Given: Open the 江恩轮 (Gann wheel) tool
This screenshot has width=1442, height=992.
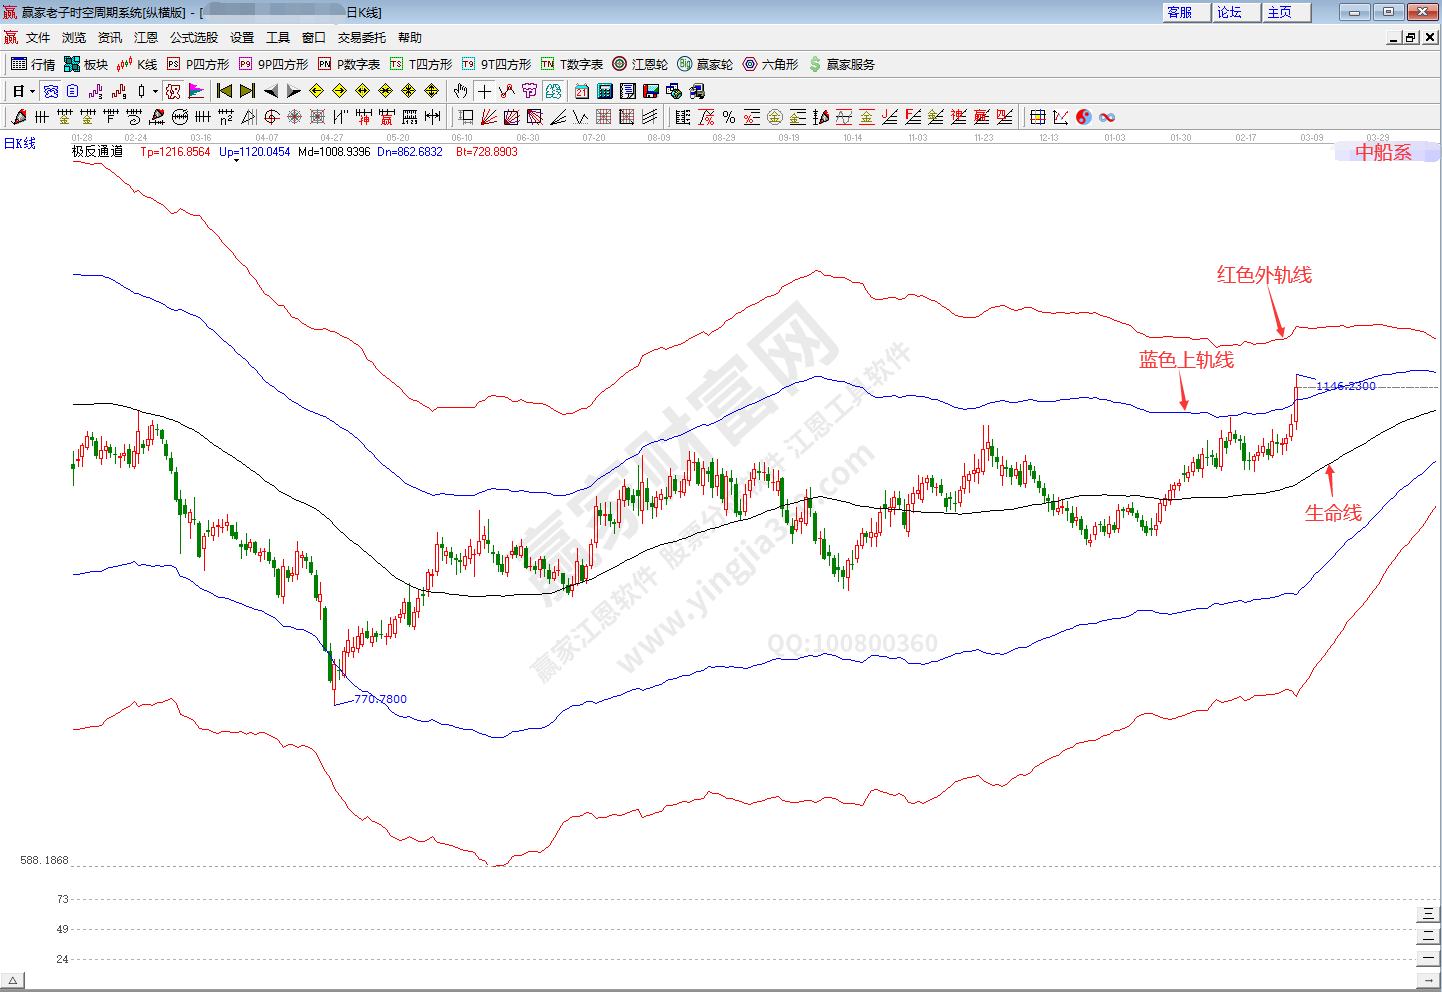Looking at the screenshot, I should 640,64.
